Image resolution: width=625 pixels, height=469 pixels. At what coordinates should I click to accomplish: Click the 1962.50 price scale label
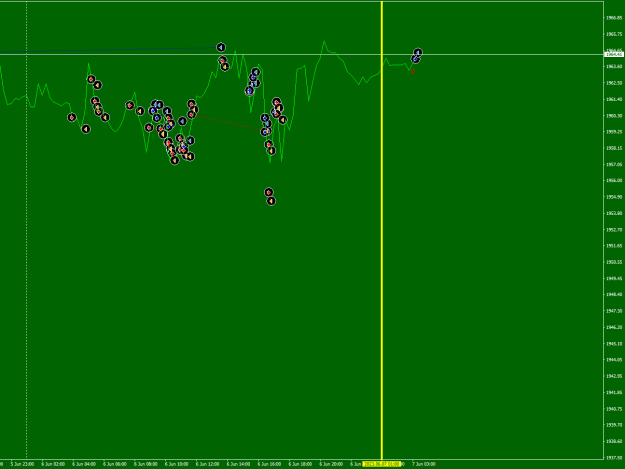click(614, 83)
